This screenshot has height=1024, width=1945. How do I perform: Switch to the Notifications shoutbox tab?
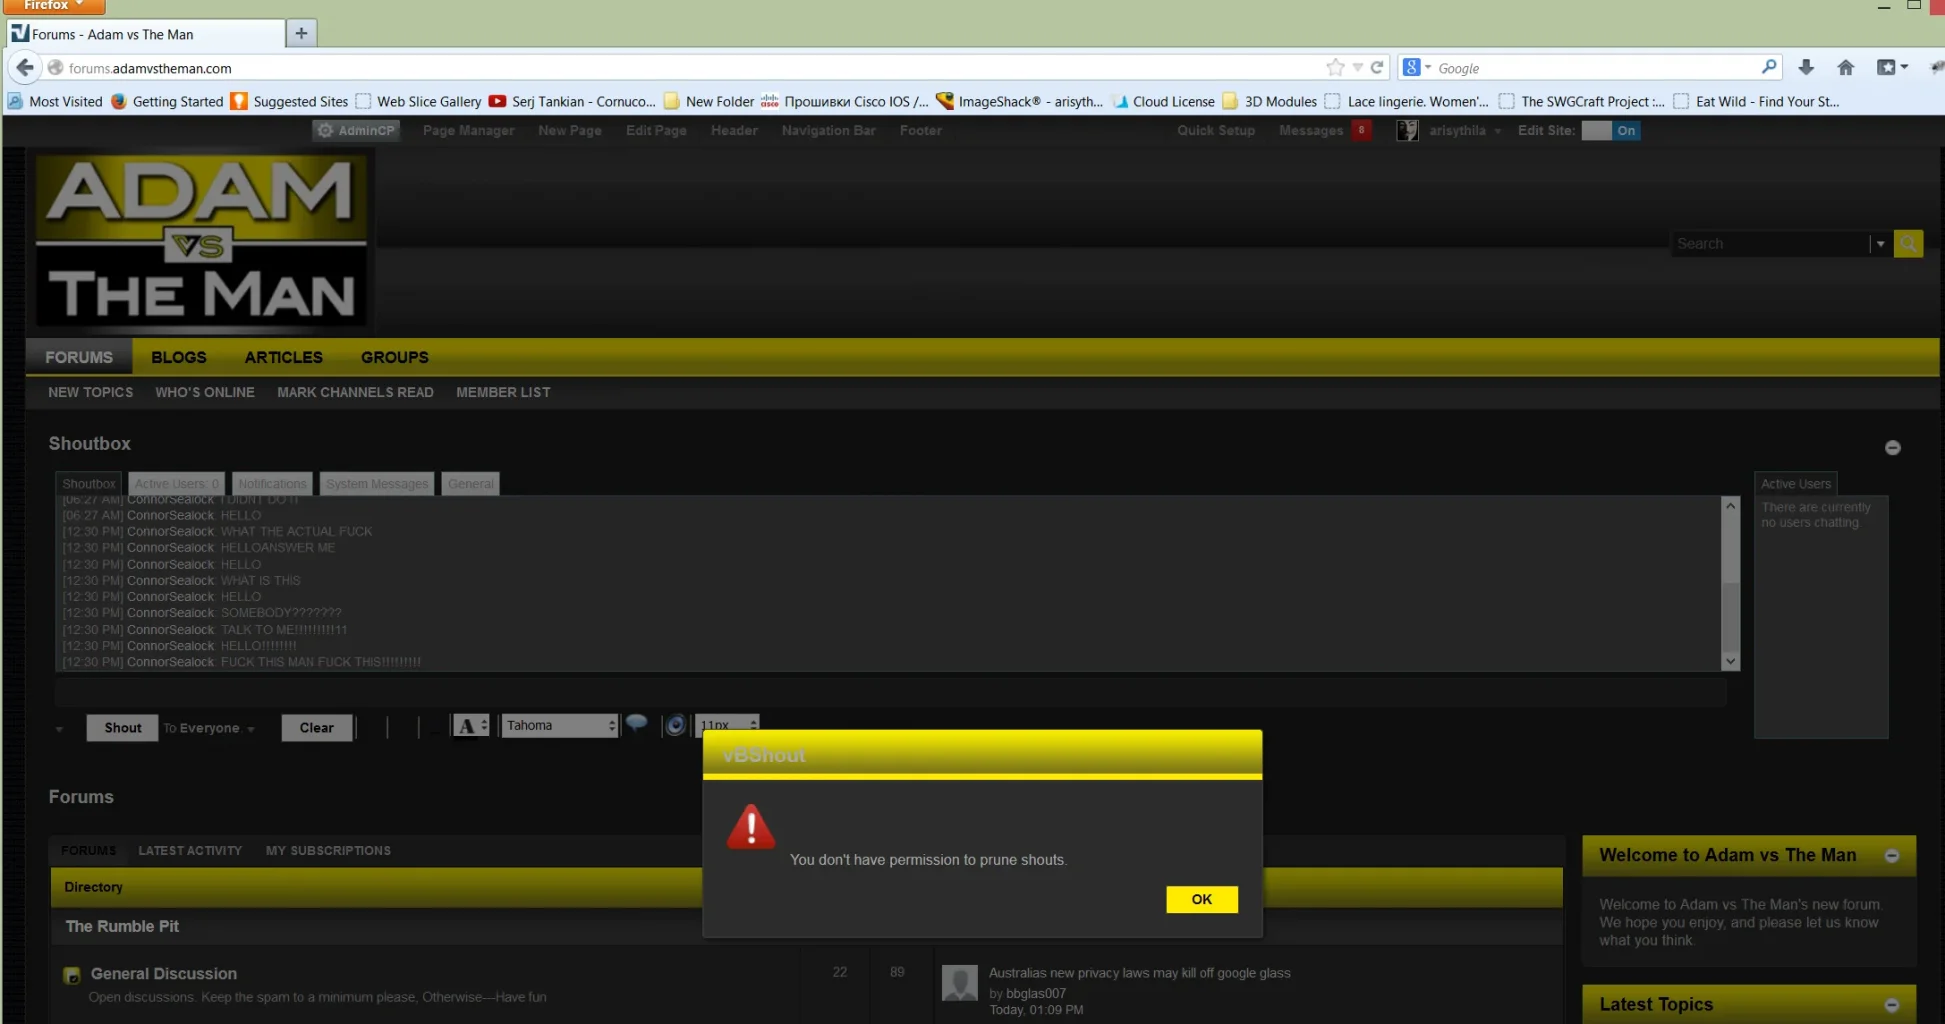272,484
